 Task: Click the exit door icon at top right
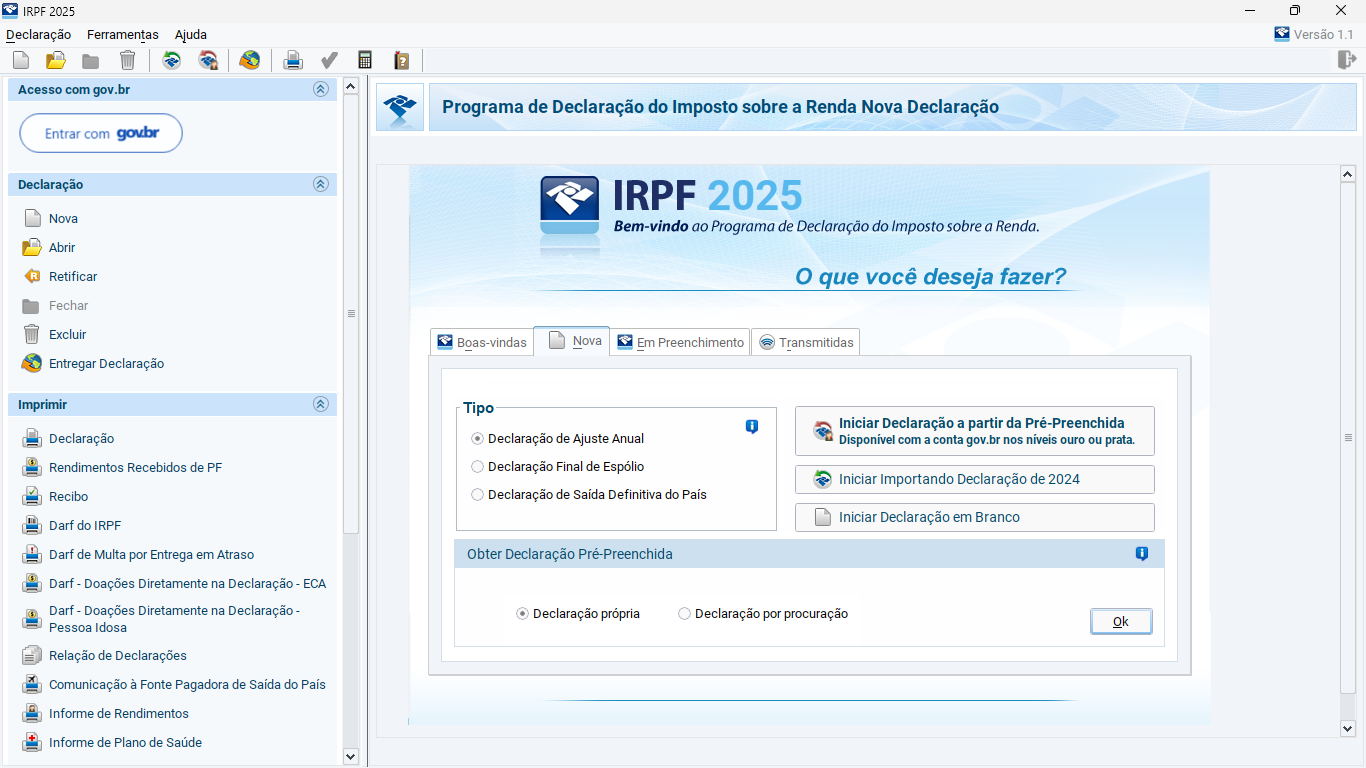(x=1346, y=60)
